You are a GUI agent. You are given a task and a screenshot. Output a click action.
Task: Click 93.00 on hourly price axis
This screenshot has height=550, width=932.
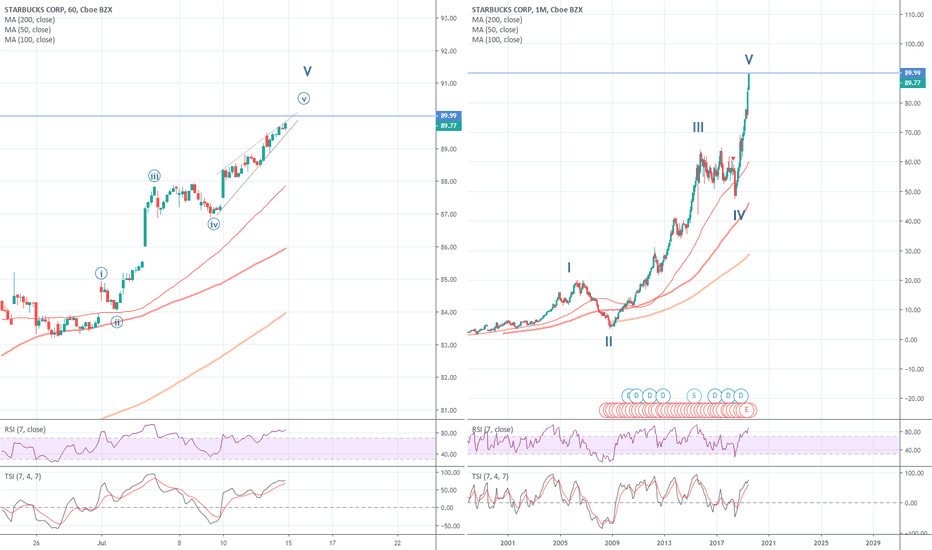pyautogui.click(x=449, y=18)
